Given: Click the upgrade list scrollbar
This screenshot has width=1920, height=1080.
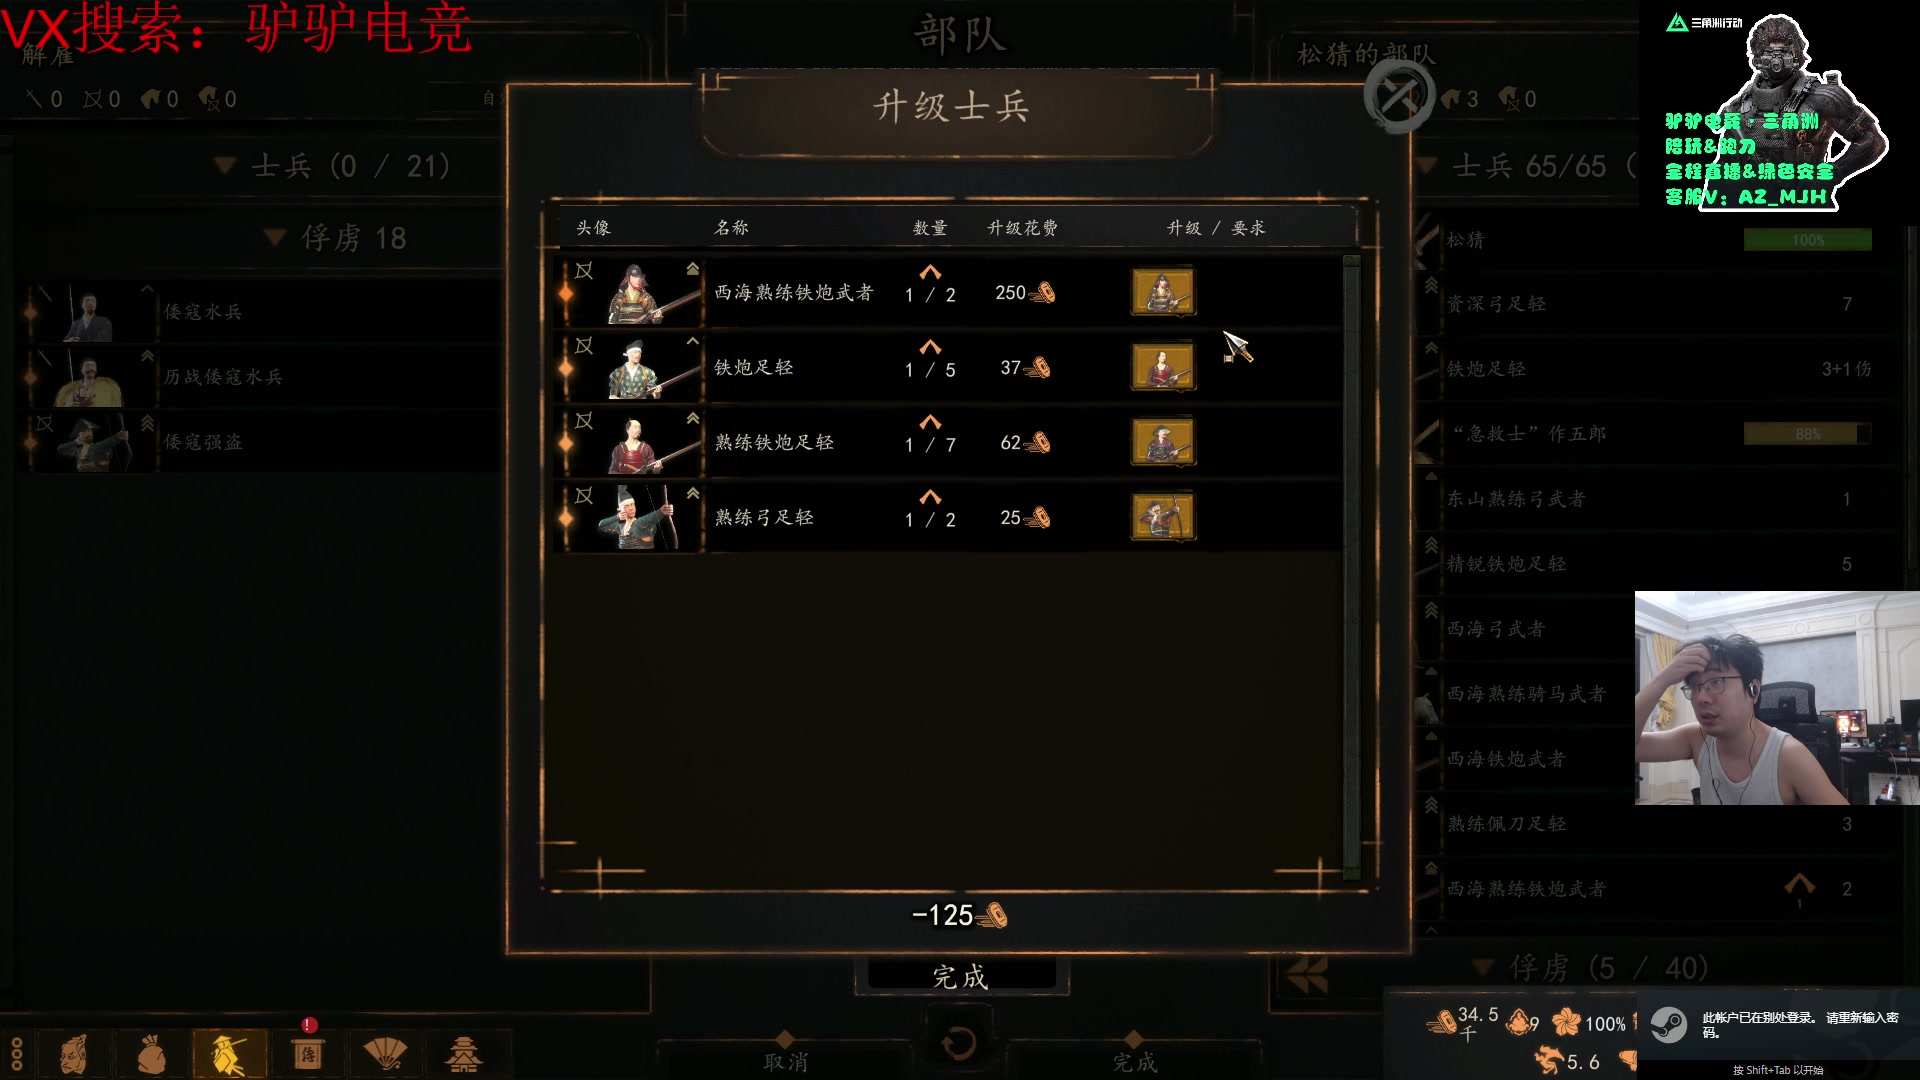Looking at the screenshot, I should pos(1352,566).
